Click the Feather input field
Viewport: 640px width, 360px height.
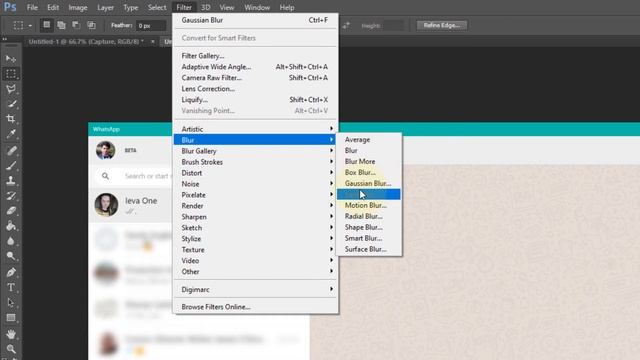[x=151, y=26]
